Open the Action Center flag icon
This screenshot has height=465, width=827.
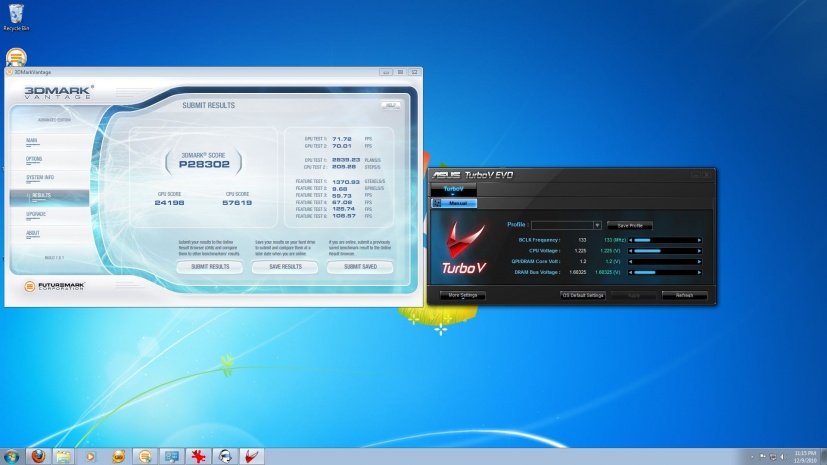762,457
